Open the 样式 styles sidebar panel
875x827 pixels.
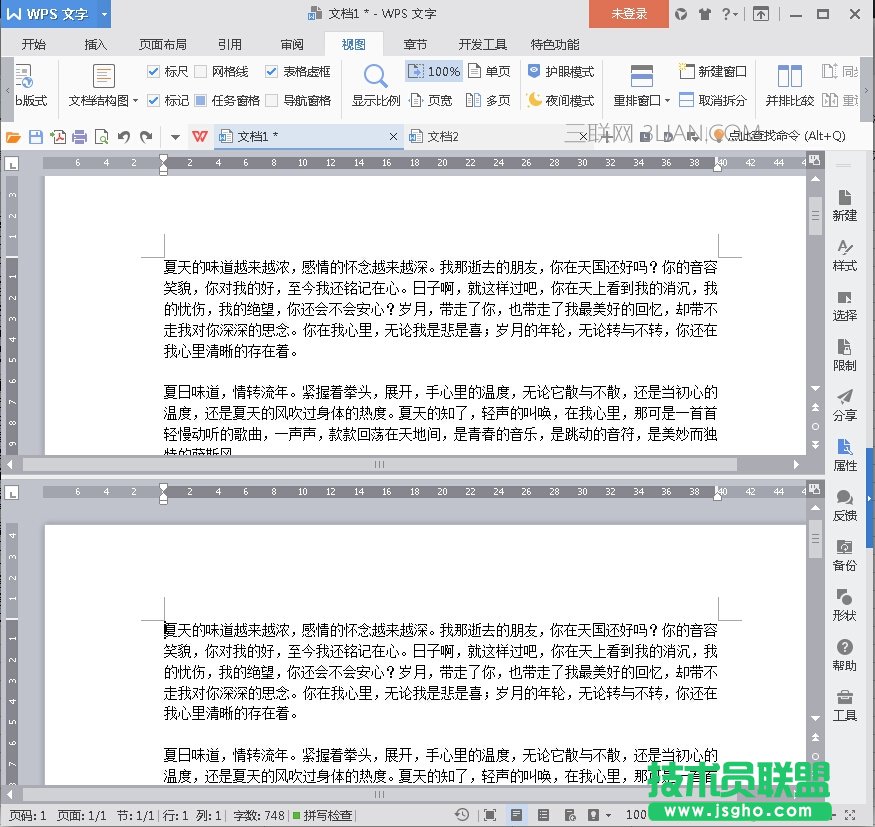(845, 255)
